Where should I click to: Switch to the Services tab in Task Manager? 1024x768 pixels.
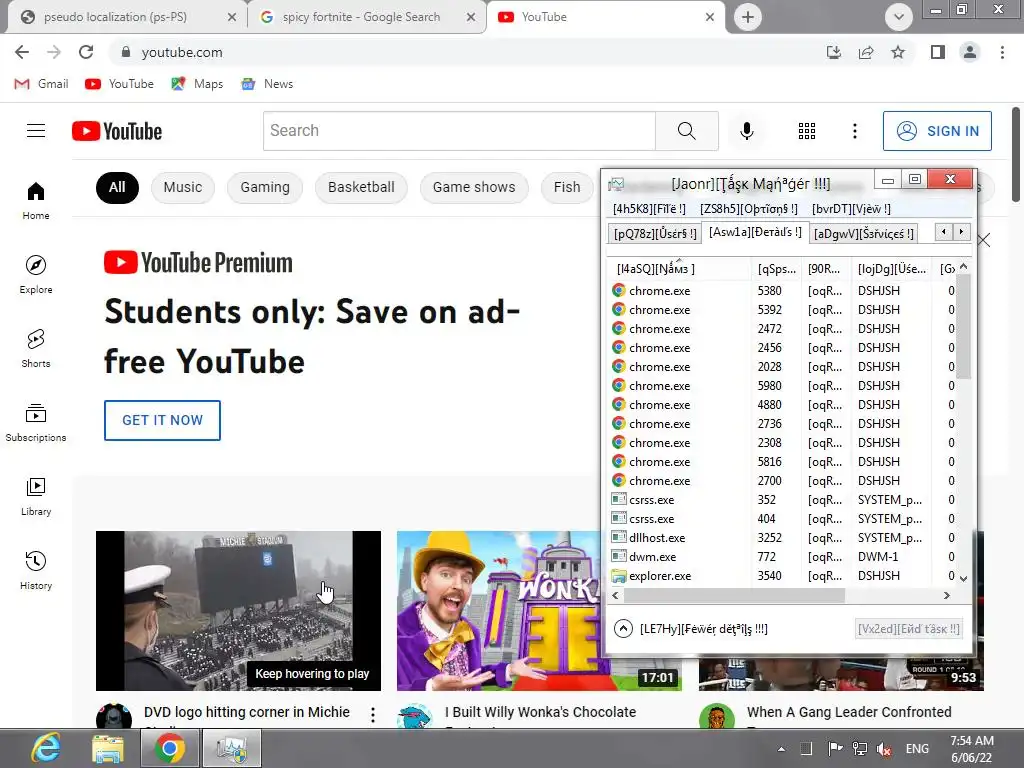click(863, 233)
